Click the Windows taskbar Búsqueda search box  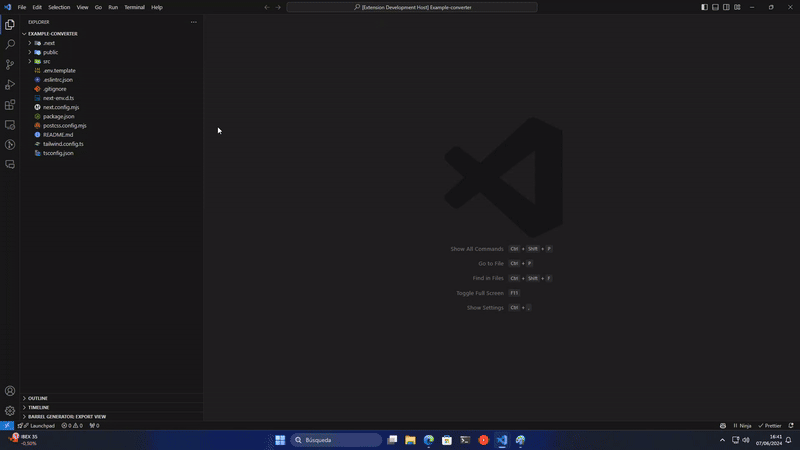pyautogui.click(x=336, y=440)
